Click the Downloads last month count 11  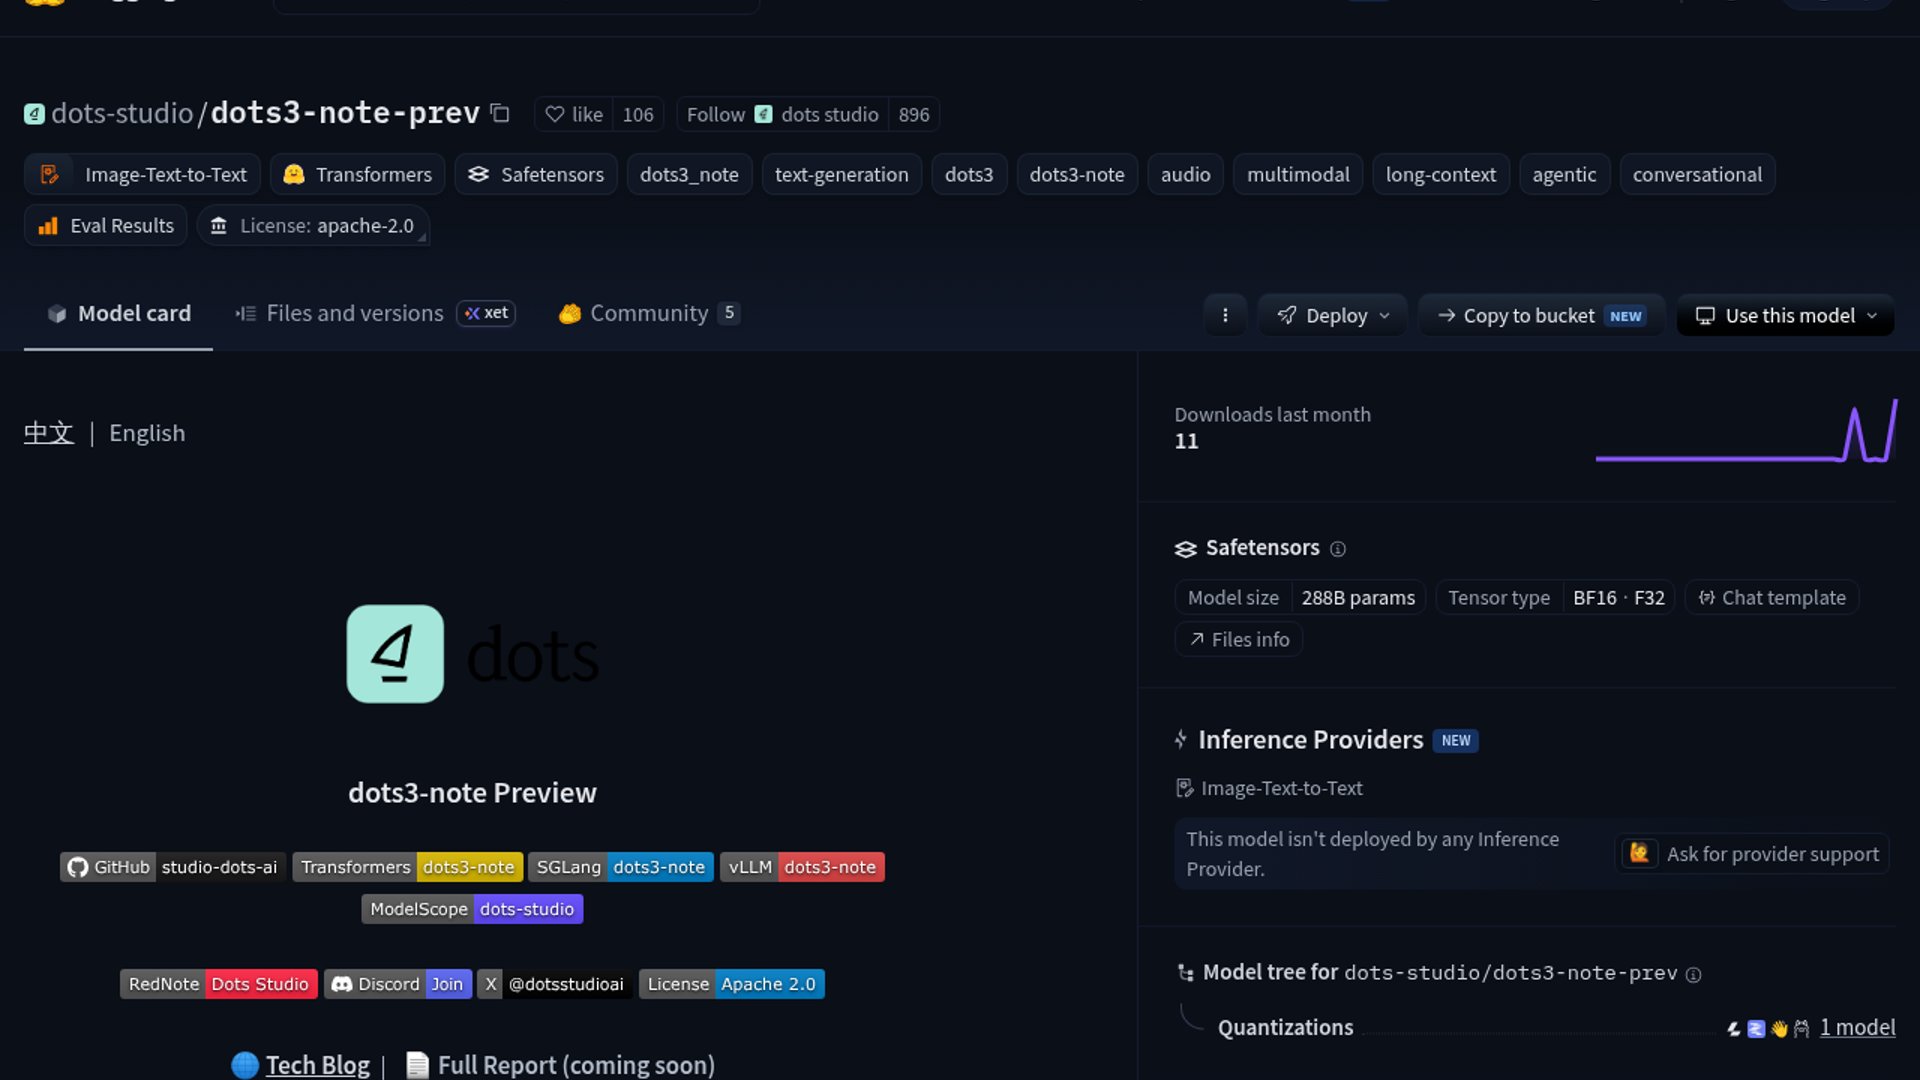[1186, 441]
